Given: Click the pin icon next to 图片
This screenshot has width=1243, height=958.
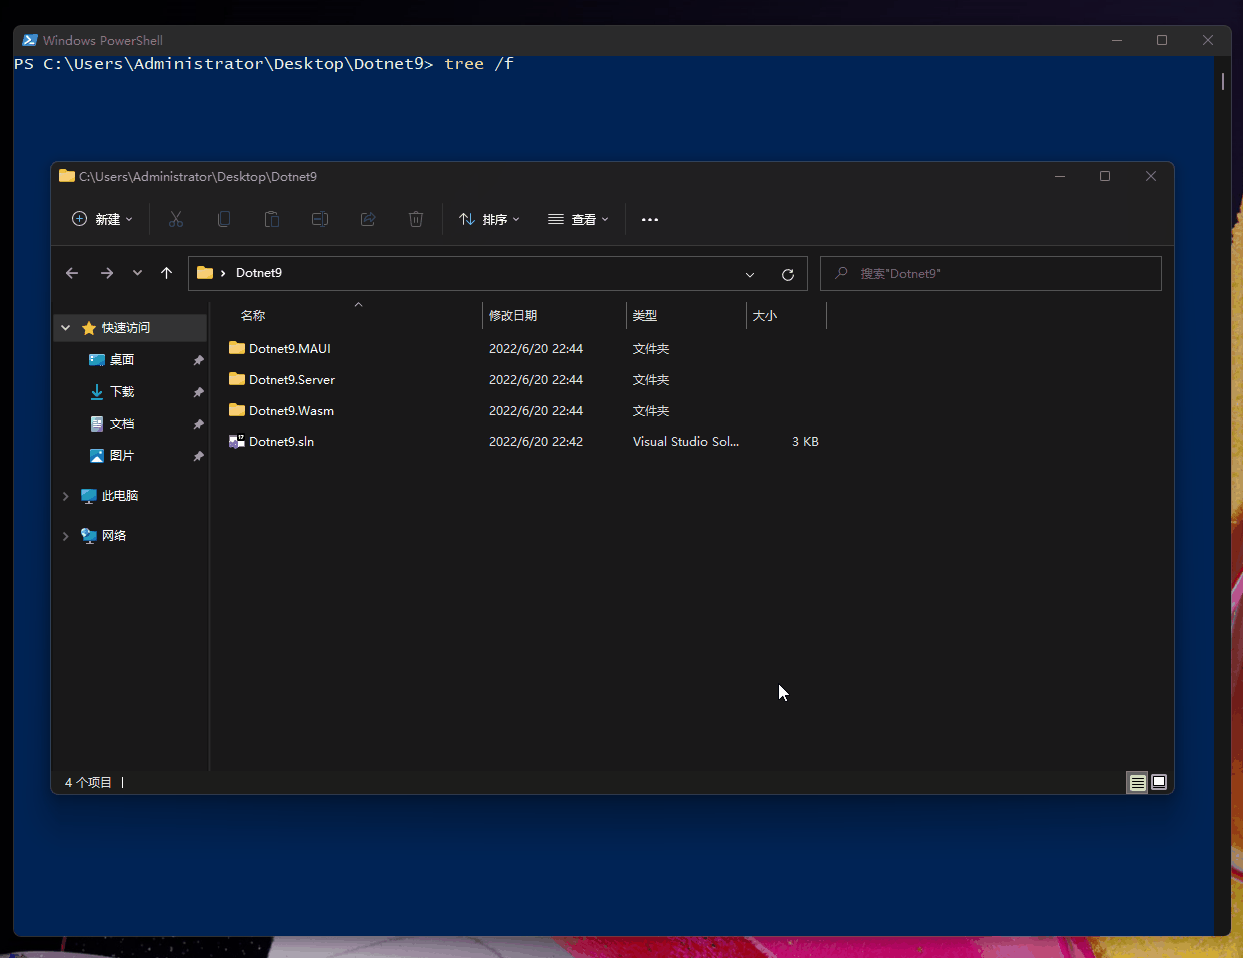Looking at the screenshot, I should tap(198, 456).
